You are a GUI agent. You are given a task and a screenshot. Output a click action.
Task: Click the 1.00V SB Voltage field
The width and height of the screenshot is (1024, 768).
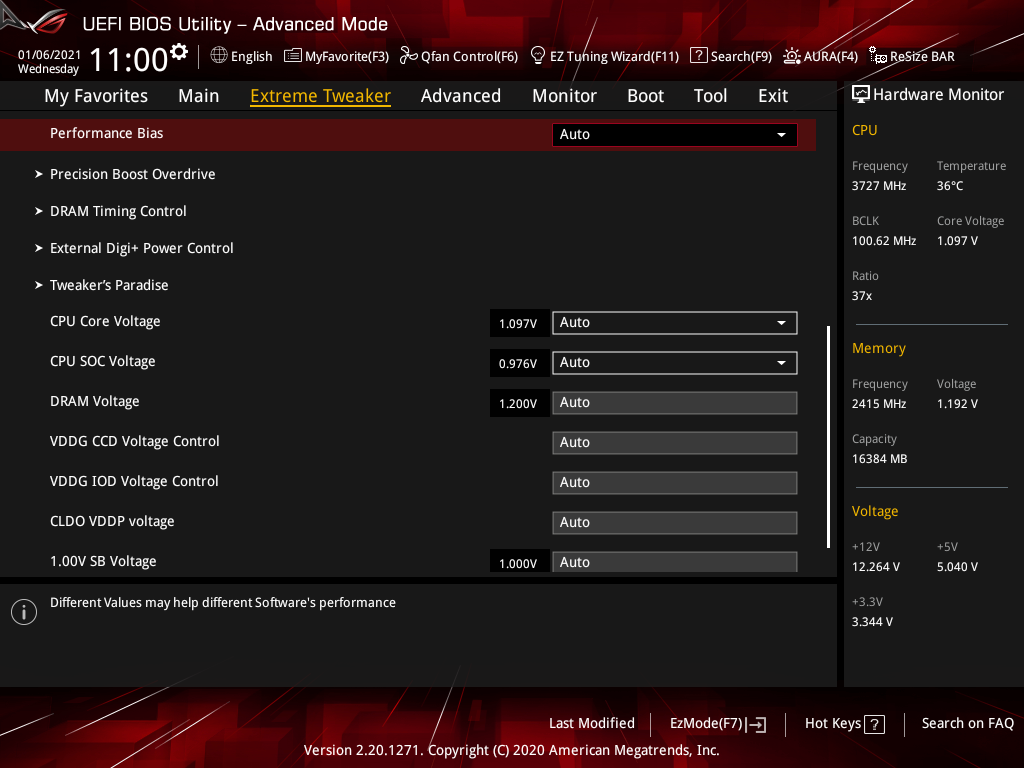[675, 562]
